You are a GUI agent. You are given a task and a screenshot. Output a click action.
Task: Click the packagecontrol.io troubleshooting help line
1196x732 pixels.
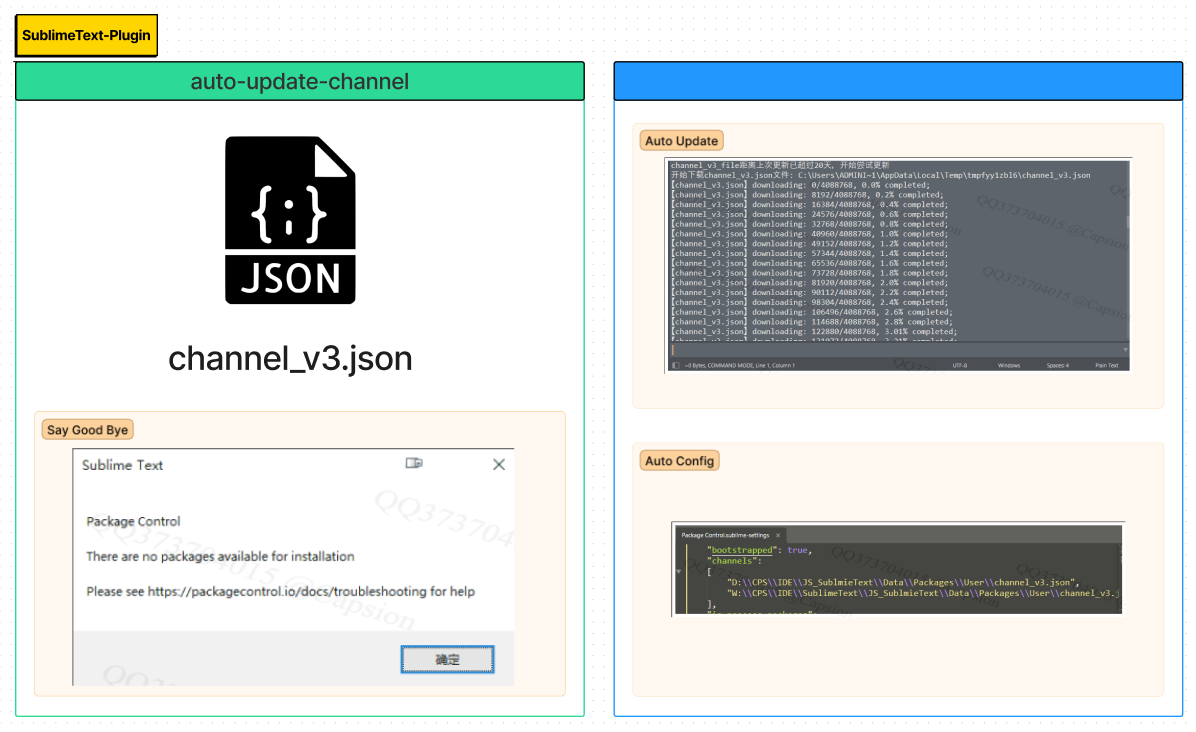pyautogui.click(x=281, y=591)
